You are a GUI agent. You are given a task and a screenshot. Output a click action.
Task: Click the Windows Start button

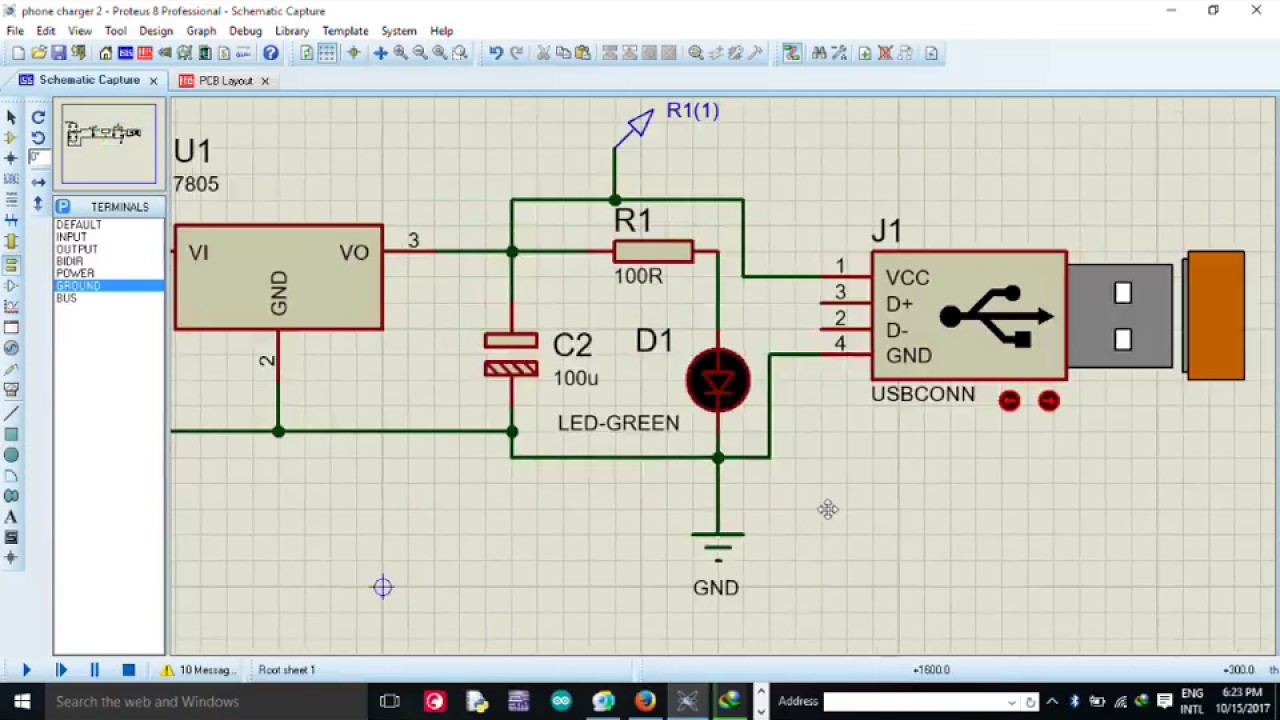pos(21,701)
